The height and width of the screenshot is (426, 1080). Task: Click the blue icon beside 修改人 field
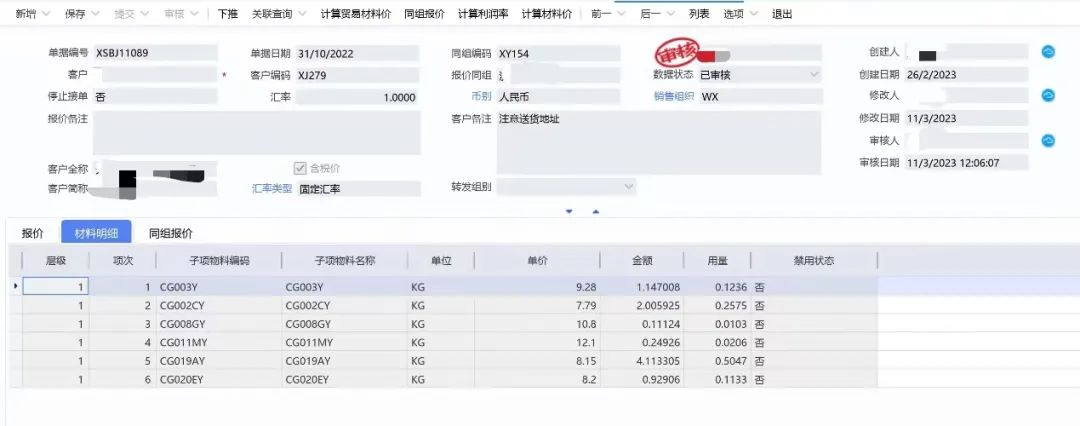1048,96
